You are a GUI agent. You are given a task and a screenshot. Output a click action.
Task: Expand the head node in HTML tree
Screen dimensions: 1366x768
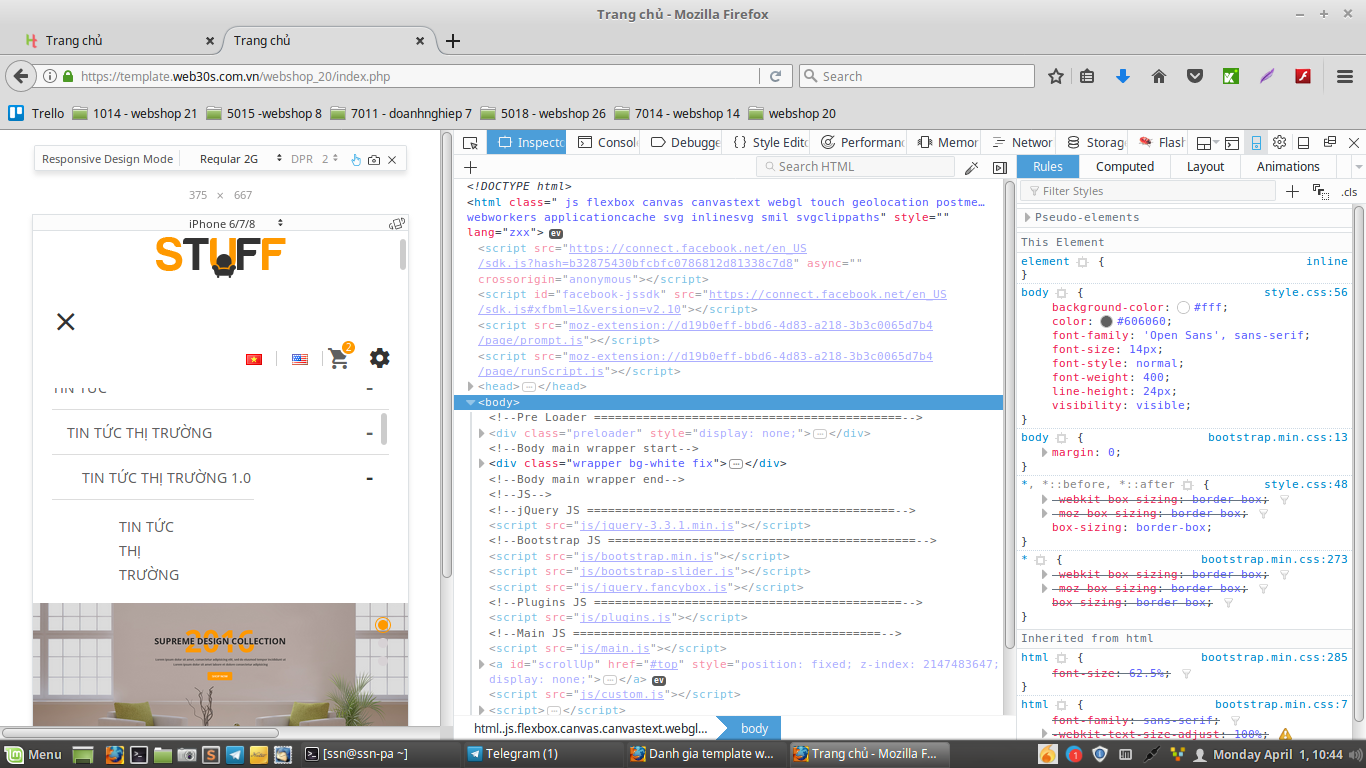point(471,386)
